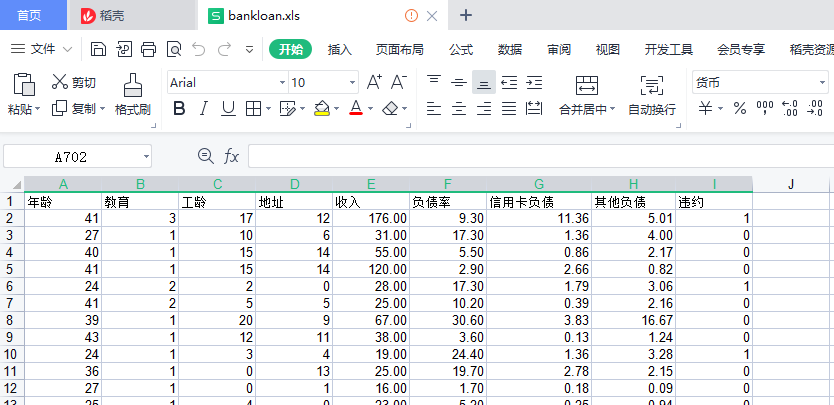The width and height of the screenshot is (834, 405).
Task: Apply percent style format
Action: coord(739,109)
